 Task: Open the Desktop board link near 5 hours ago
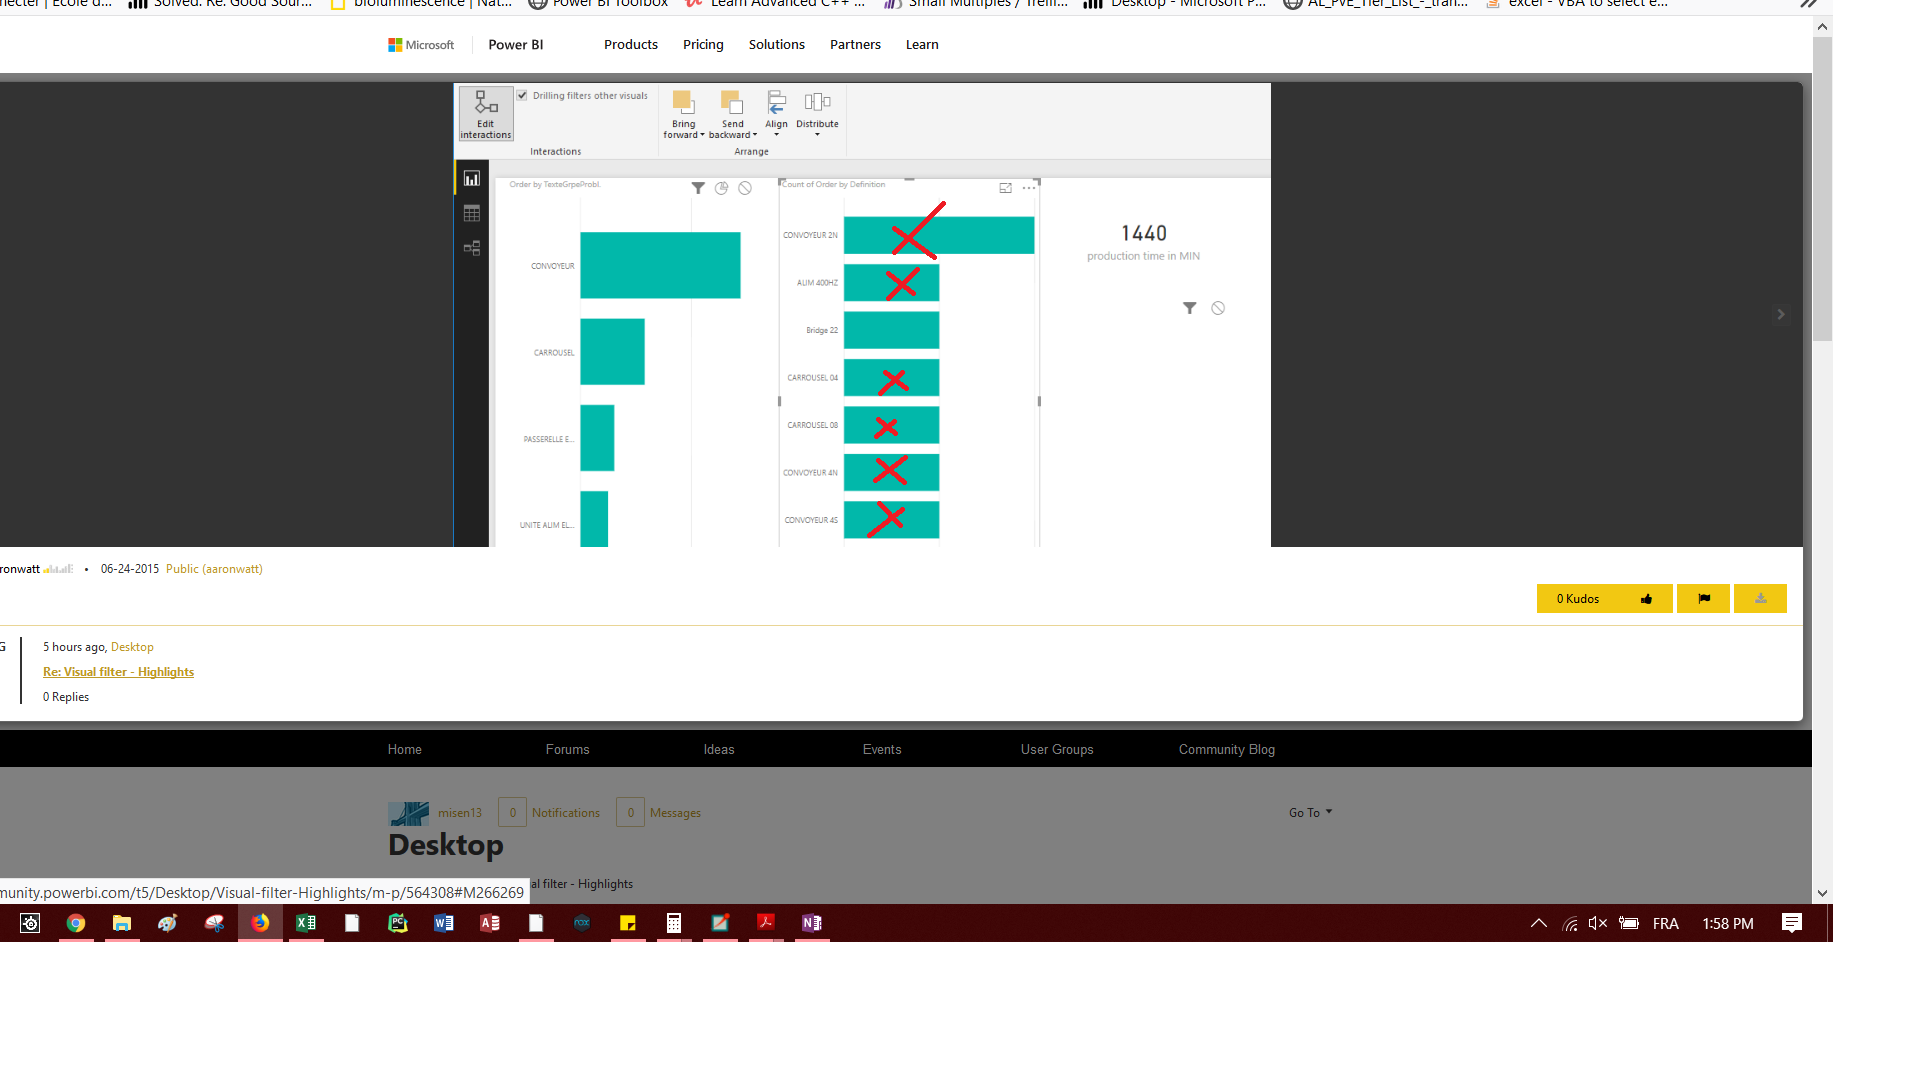coord(132,647)
